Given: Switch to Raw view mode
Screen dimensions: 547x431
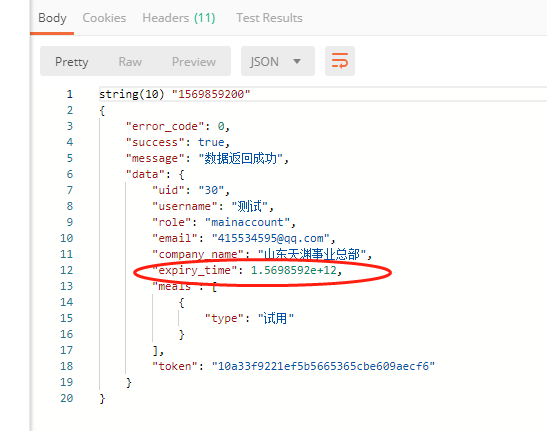Looking at the screenshot, I should click(x=130, y=62).
